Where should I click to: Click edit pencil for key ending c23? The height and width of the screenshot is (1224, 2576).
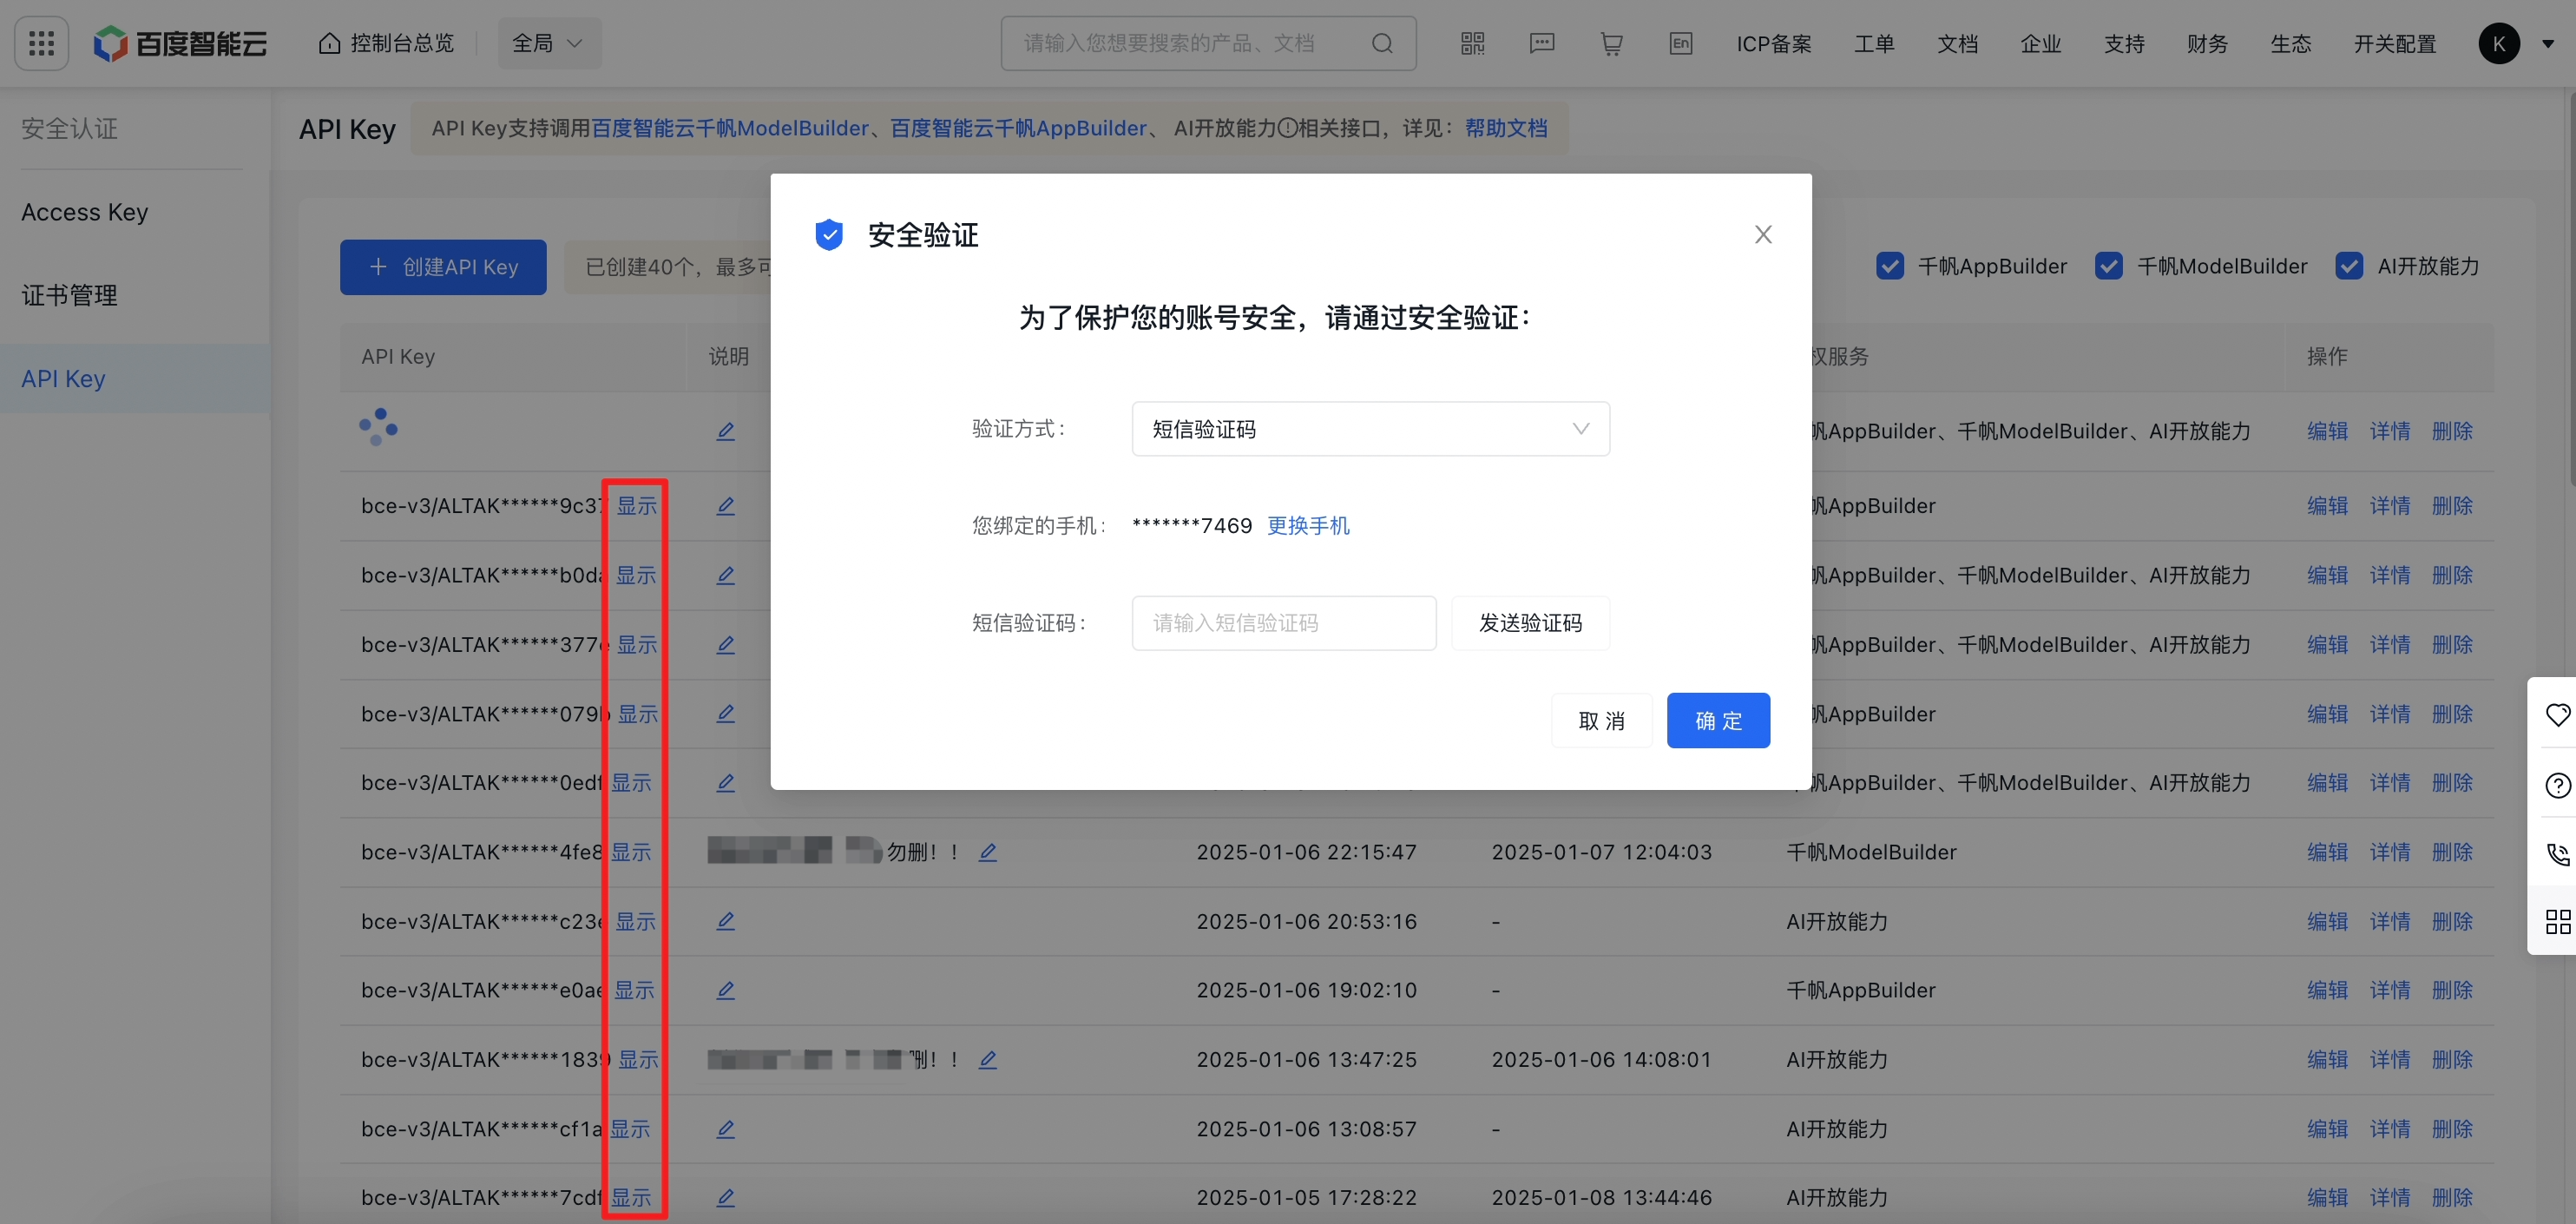(x=726, y=921)
